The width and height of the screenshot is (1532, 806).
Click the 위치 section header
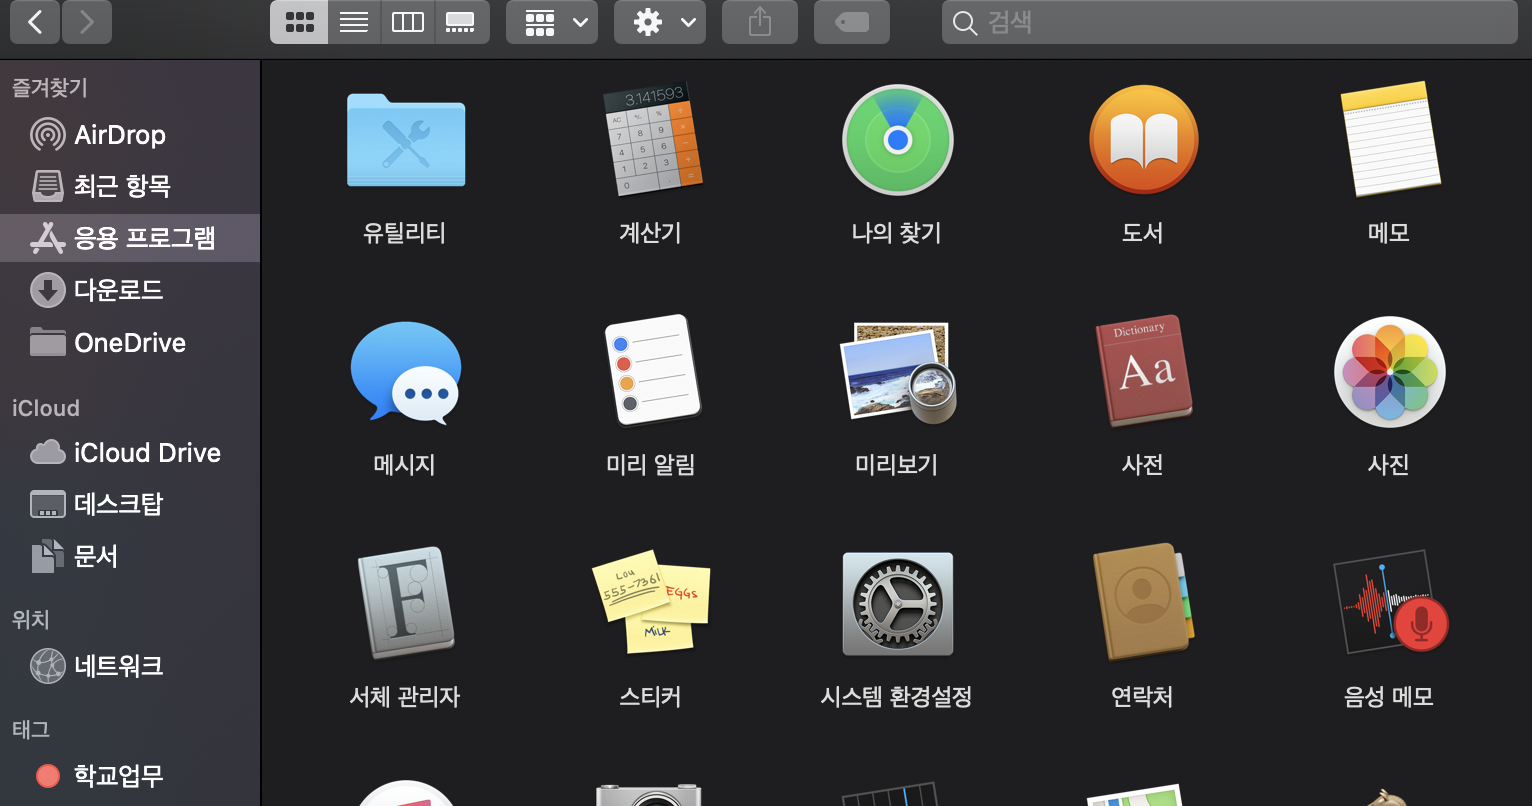click(31, 619)
